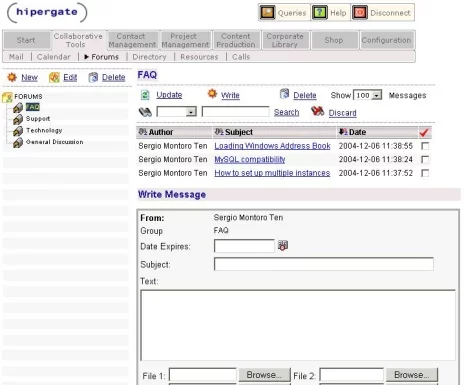Click the red Disconnect icon
Screen dimensions: 475x385
(360, 13)
